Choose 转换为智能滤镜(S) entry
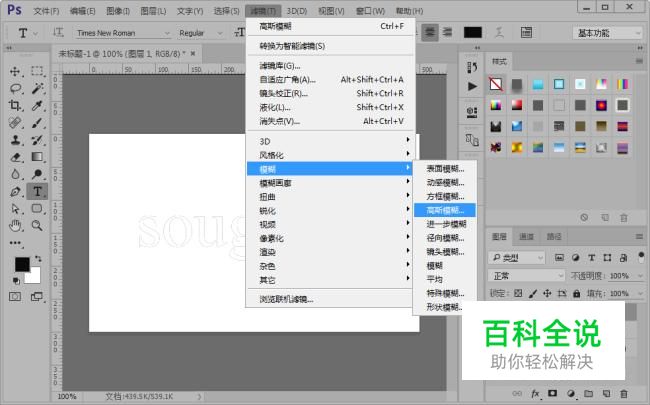The height and width of the screenshot is (405, 650). 330,46
